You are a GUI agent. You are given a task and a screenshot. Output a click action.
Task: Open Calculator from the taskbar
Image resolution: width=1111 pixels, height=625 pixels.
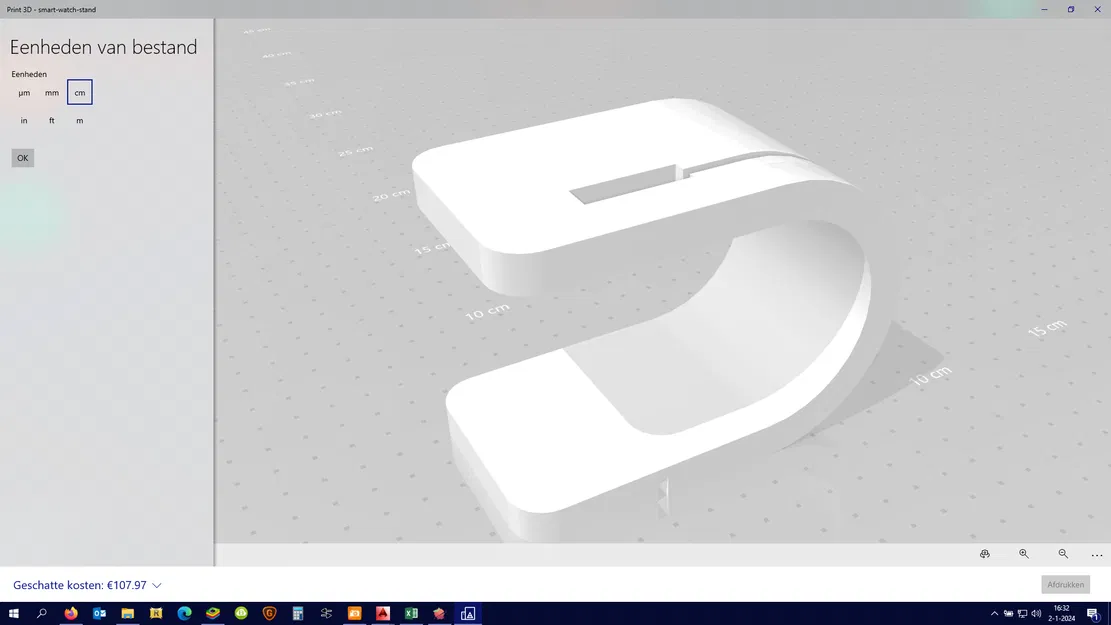coord(298,614)
